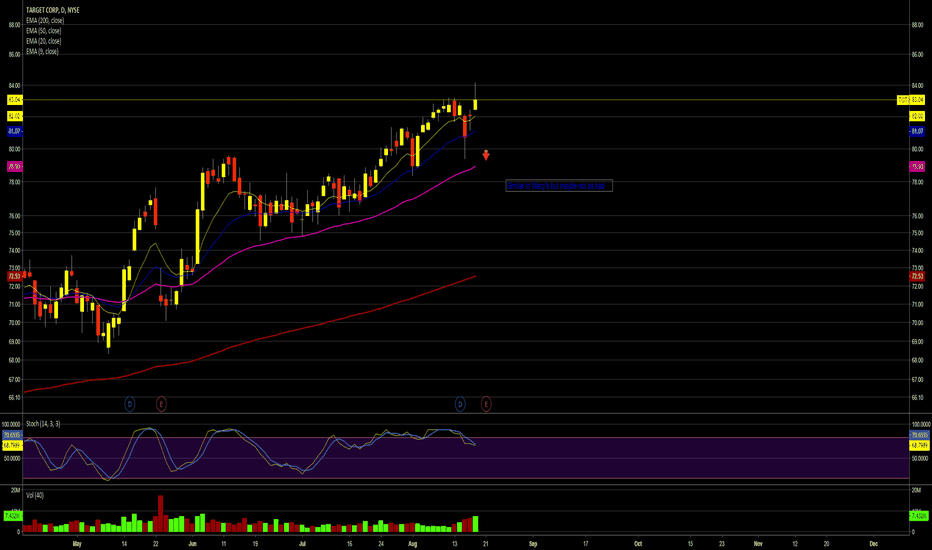932x550 pixels.
Task: Click the Sep label on the time axis
Action: (x=533, y=543)
